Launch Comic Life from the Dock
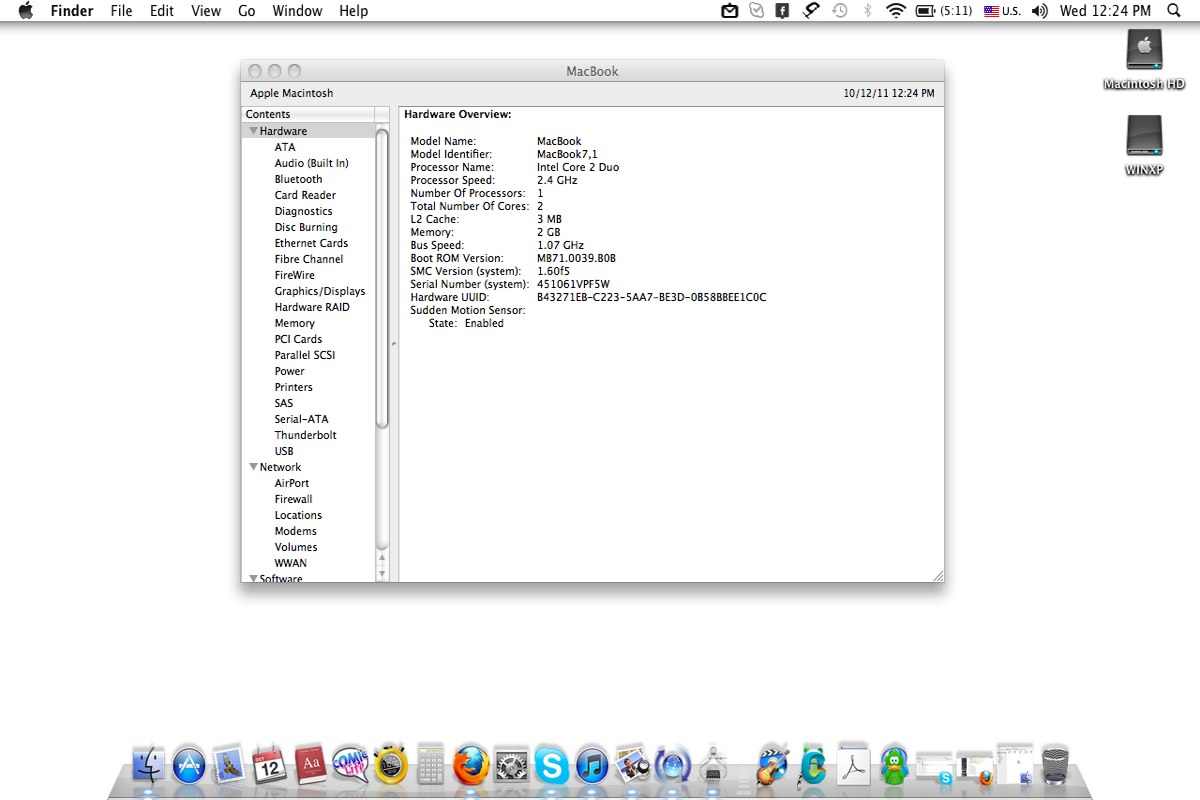The width and height of the screenshot is (1200, 800). click(350, 766)
